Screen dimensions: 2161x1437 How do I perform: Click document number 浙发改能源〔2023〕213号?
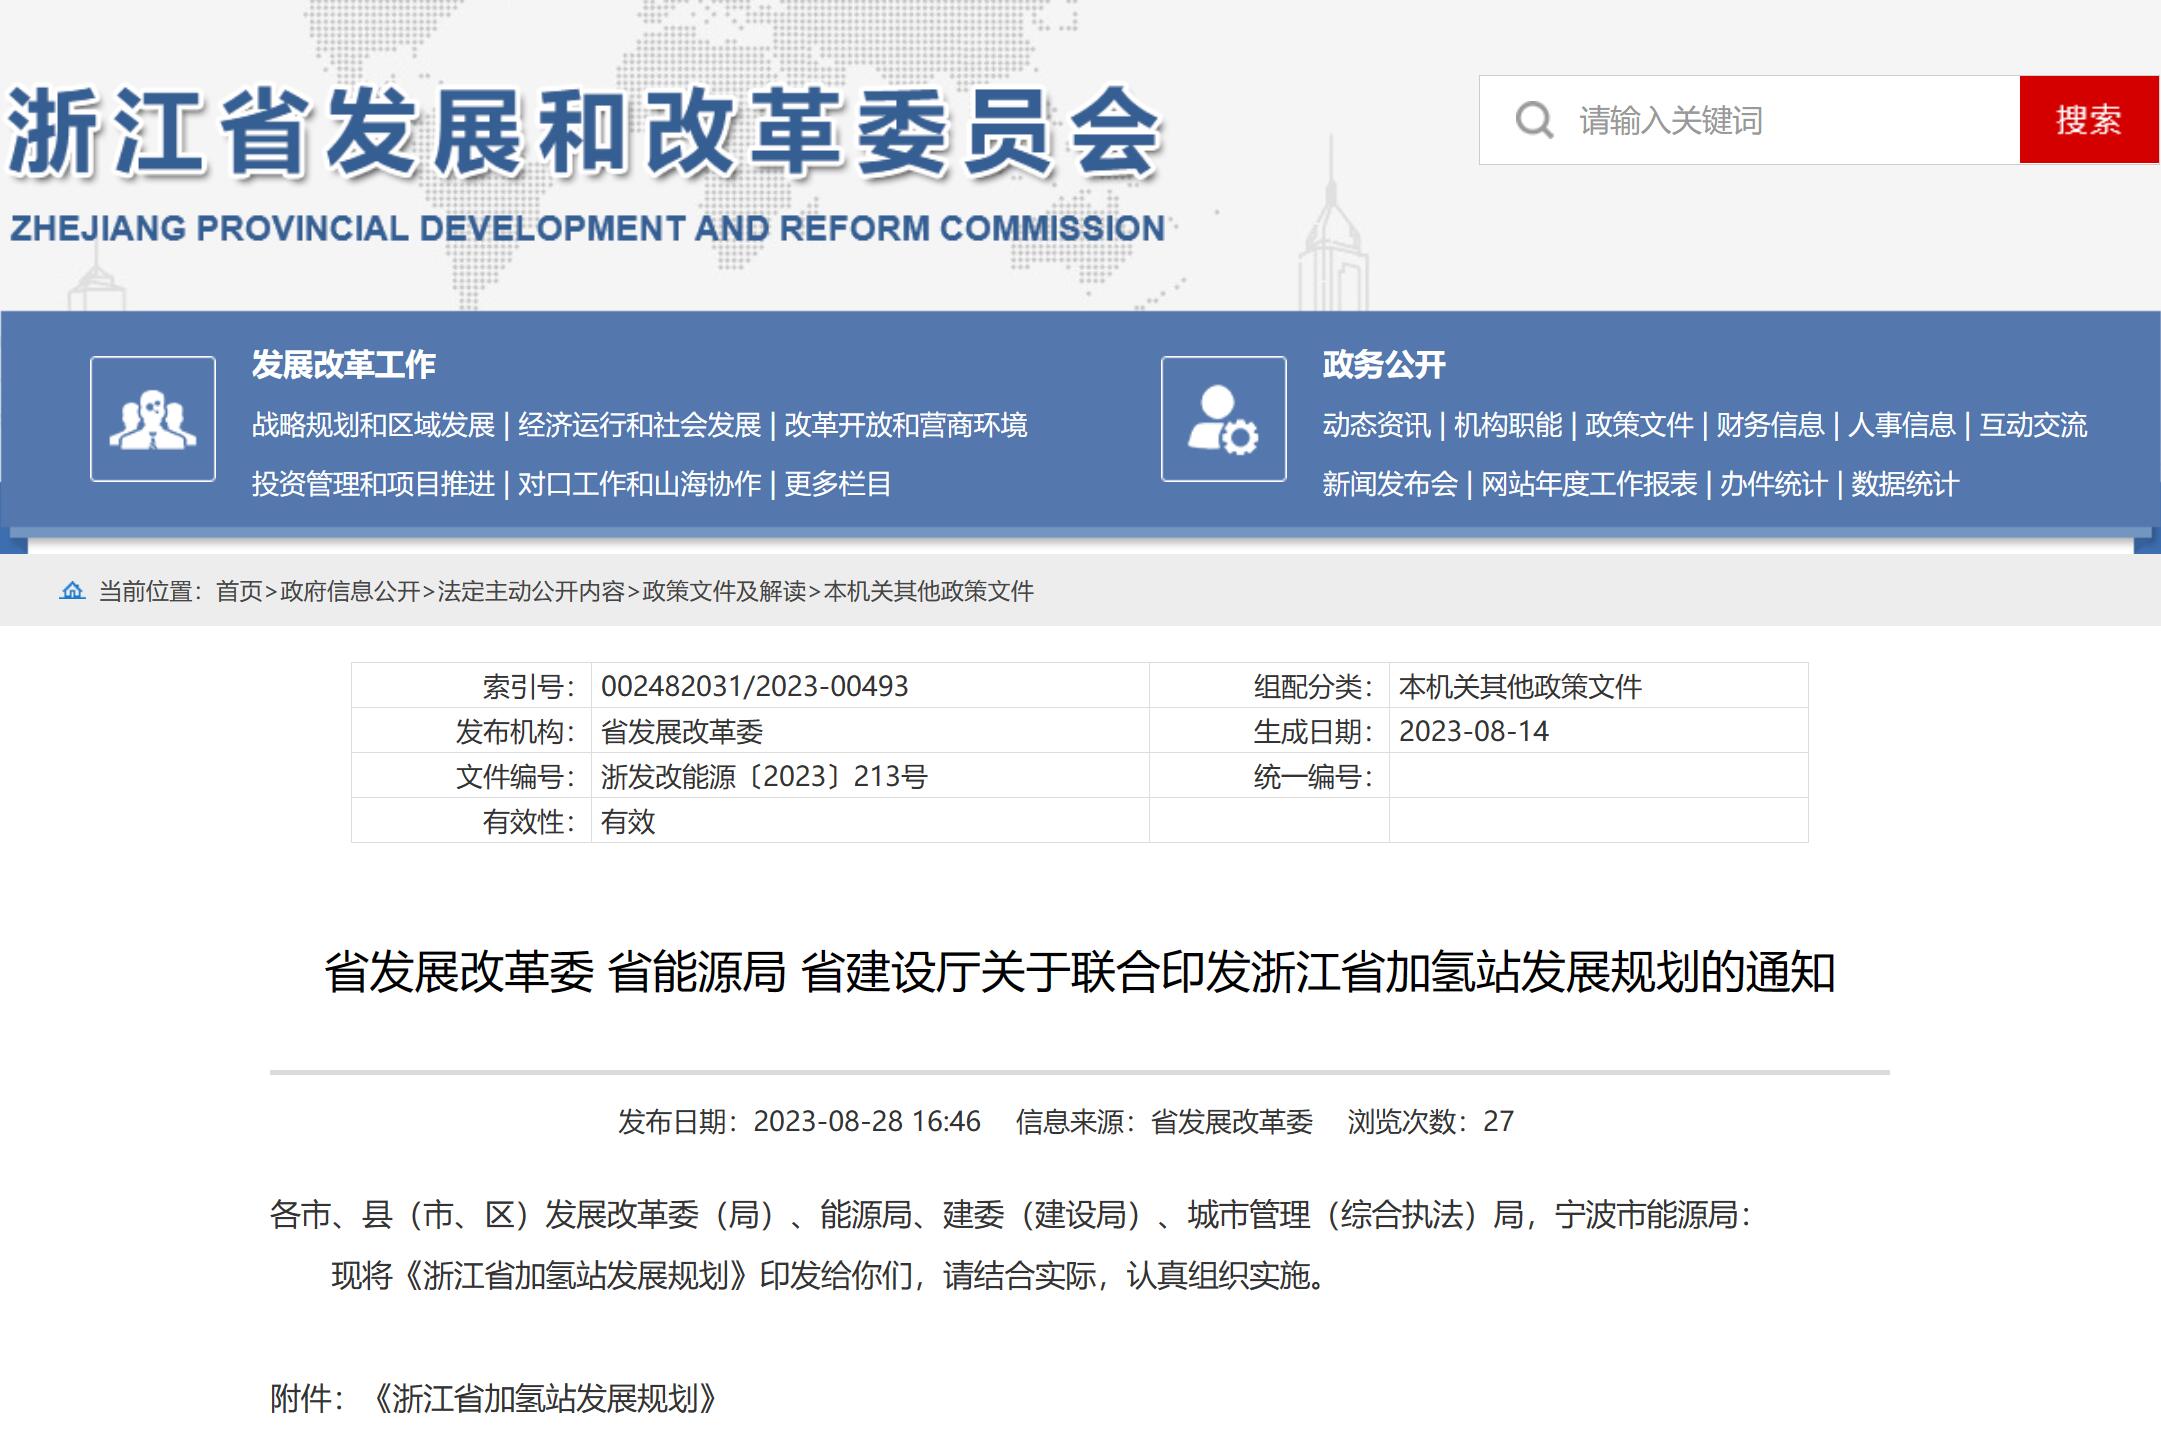click(x=764, y=776)
